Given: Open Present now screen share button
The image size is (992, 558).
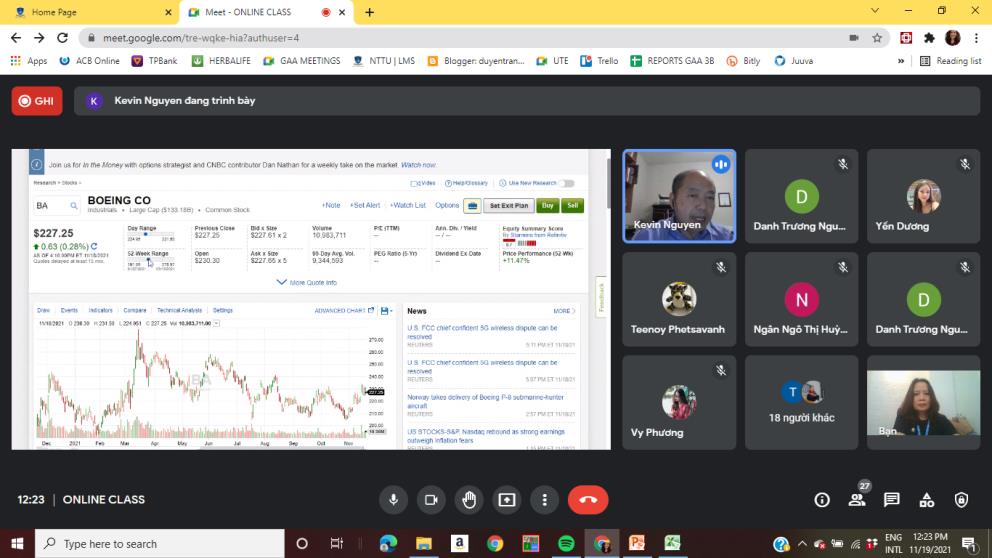Looking at the screenshot, I should pyautogui.click(x=507, y=500).
